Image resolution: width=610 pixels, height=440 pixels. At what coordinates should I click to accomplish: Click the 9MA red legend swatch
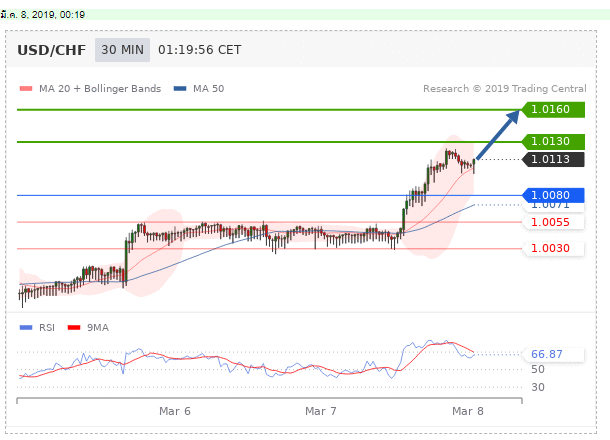74,328
